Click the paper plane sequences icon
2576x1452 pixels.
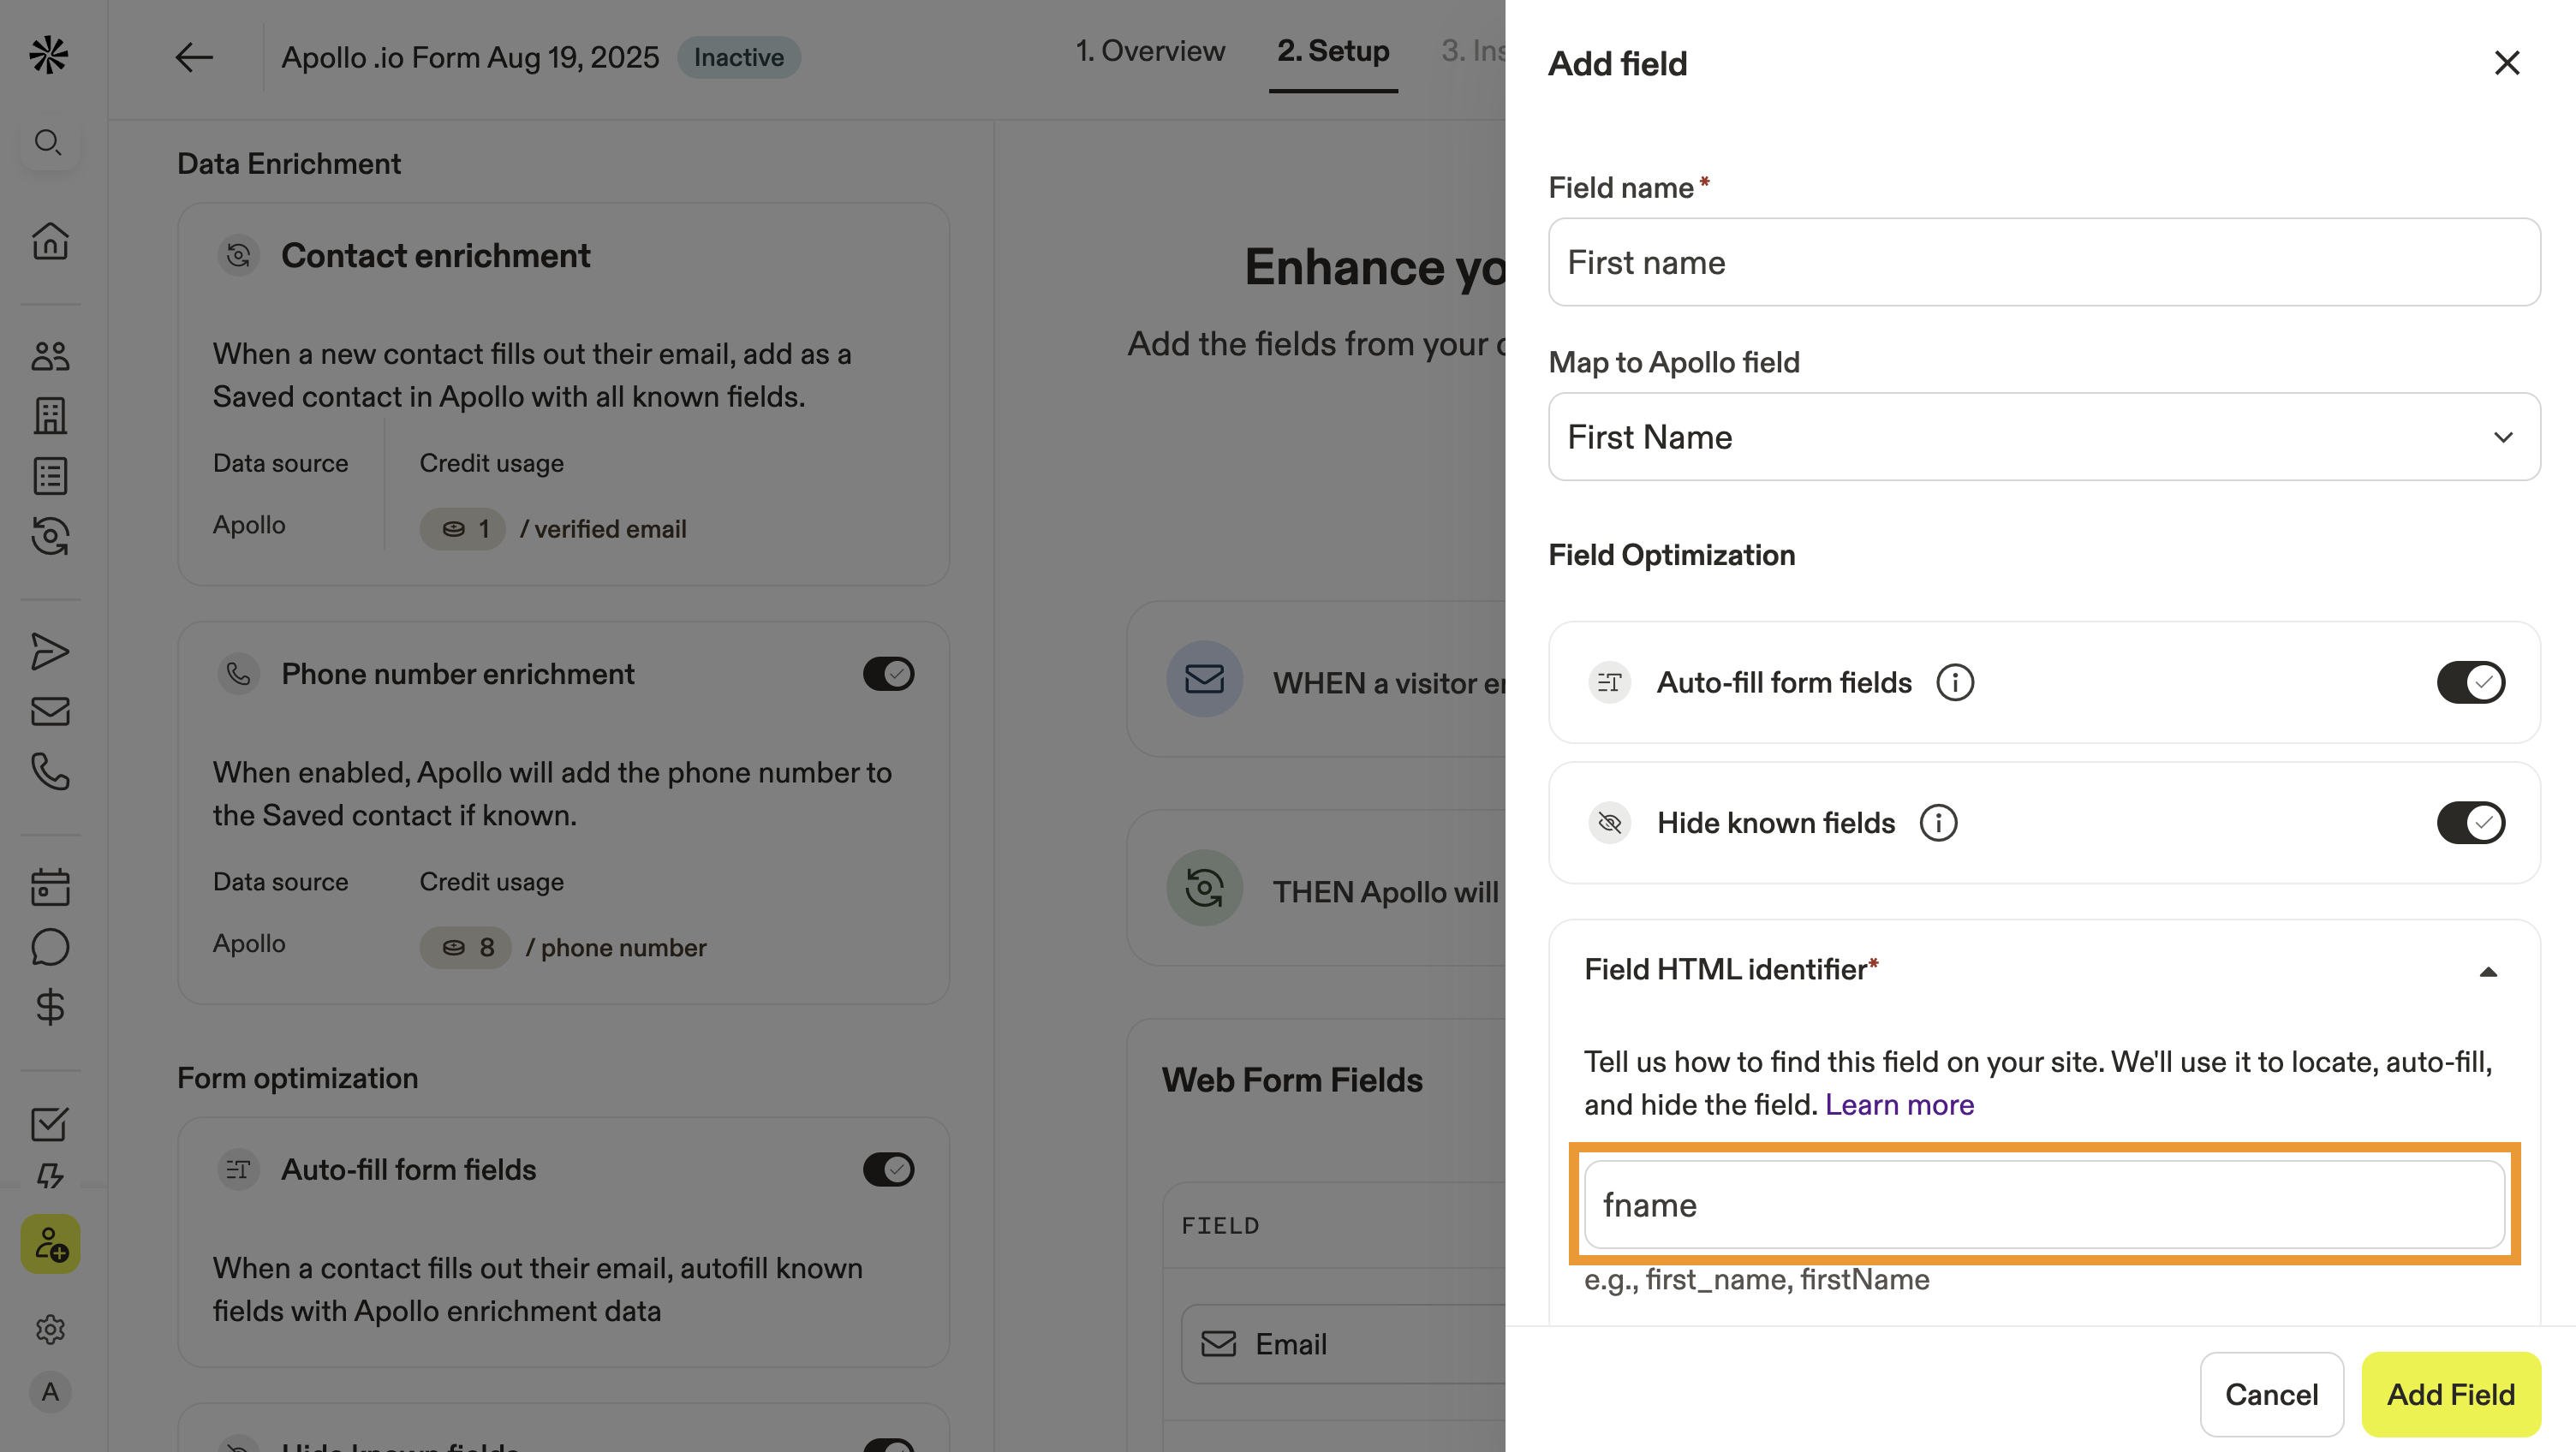49,651
